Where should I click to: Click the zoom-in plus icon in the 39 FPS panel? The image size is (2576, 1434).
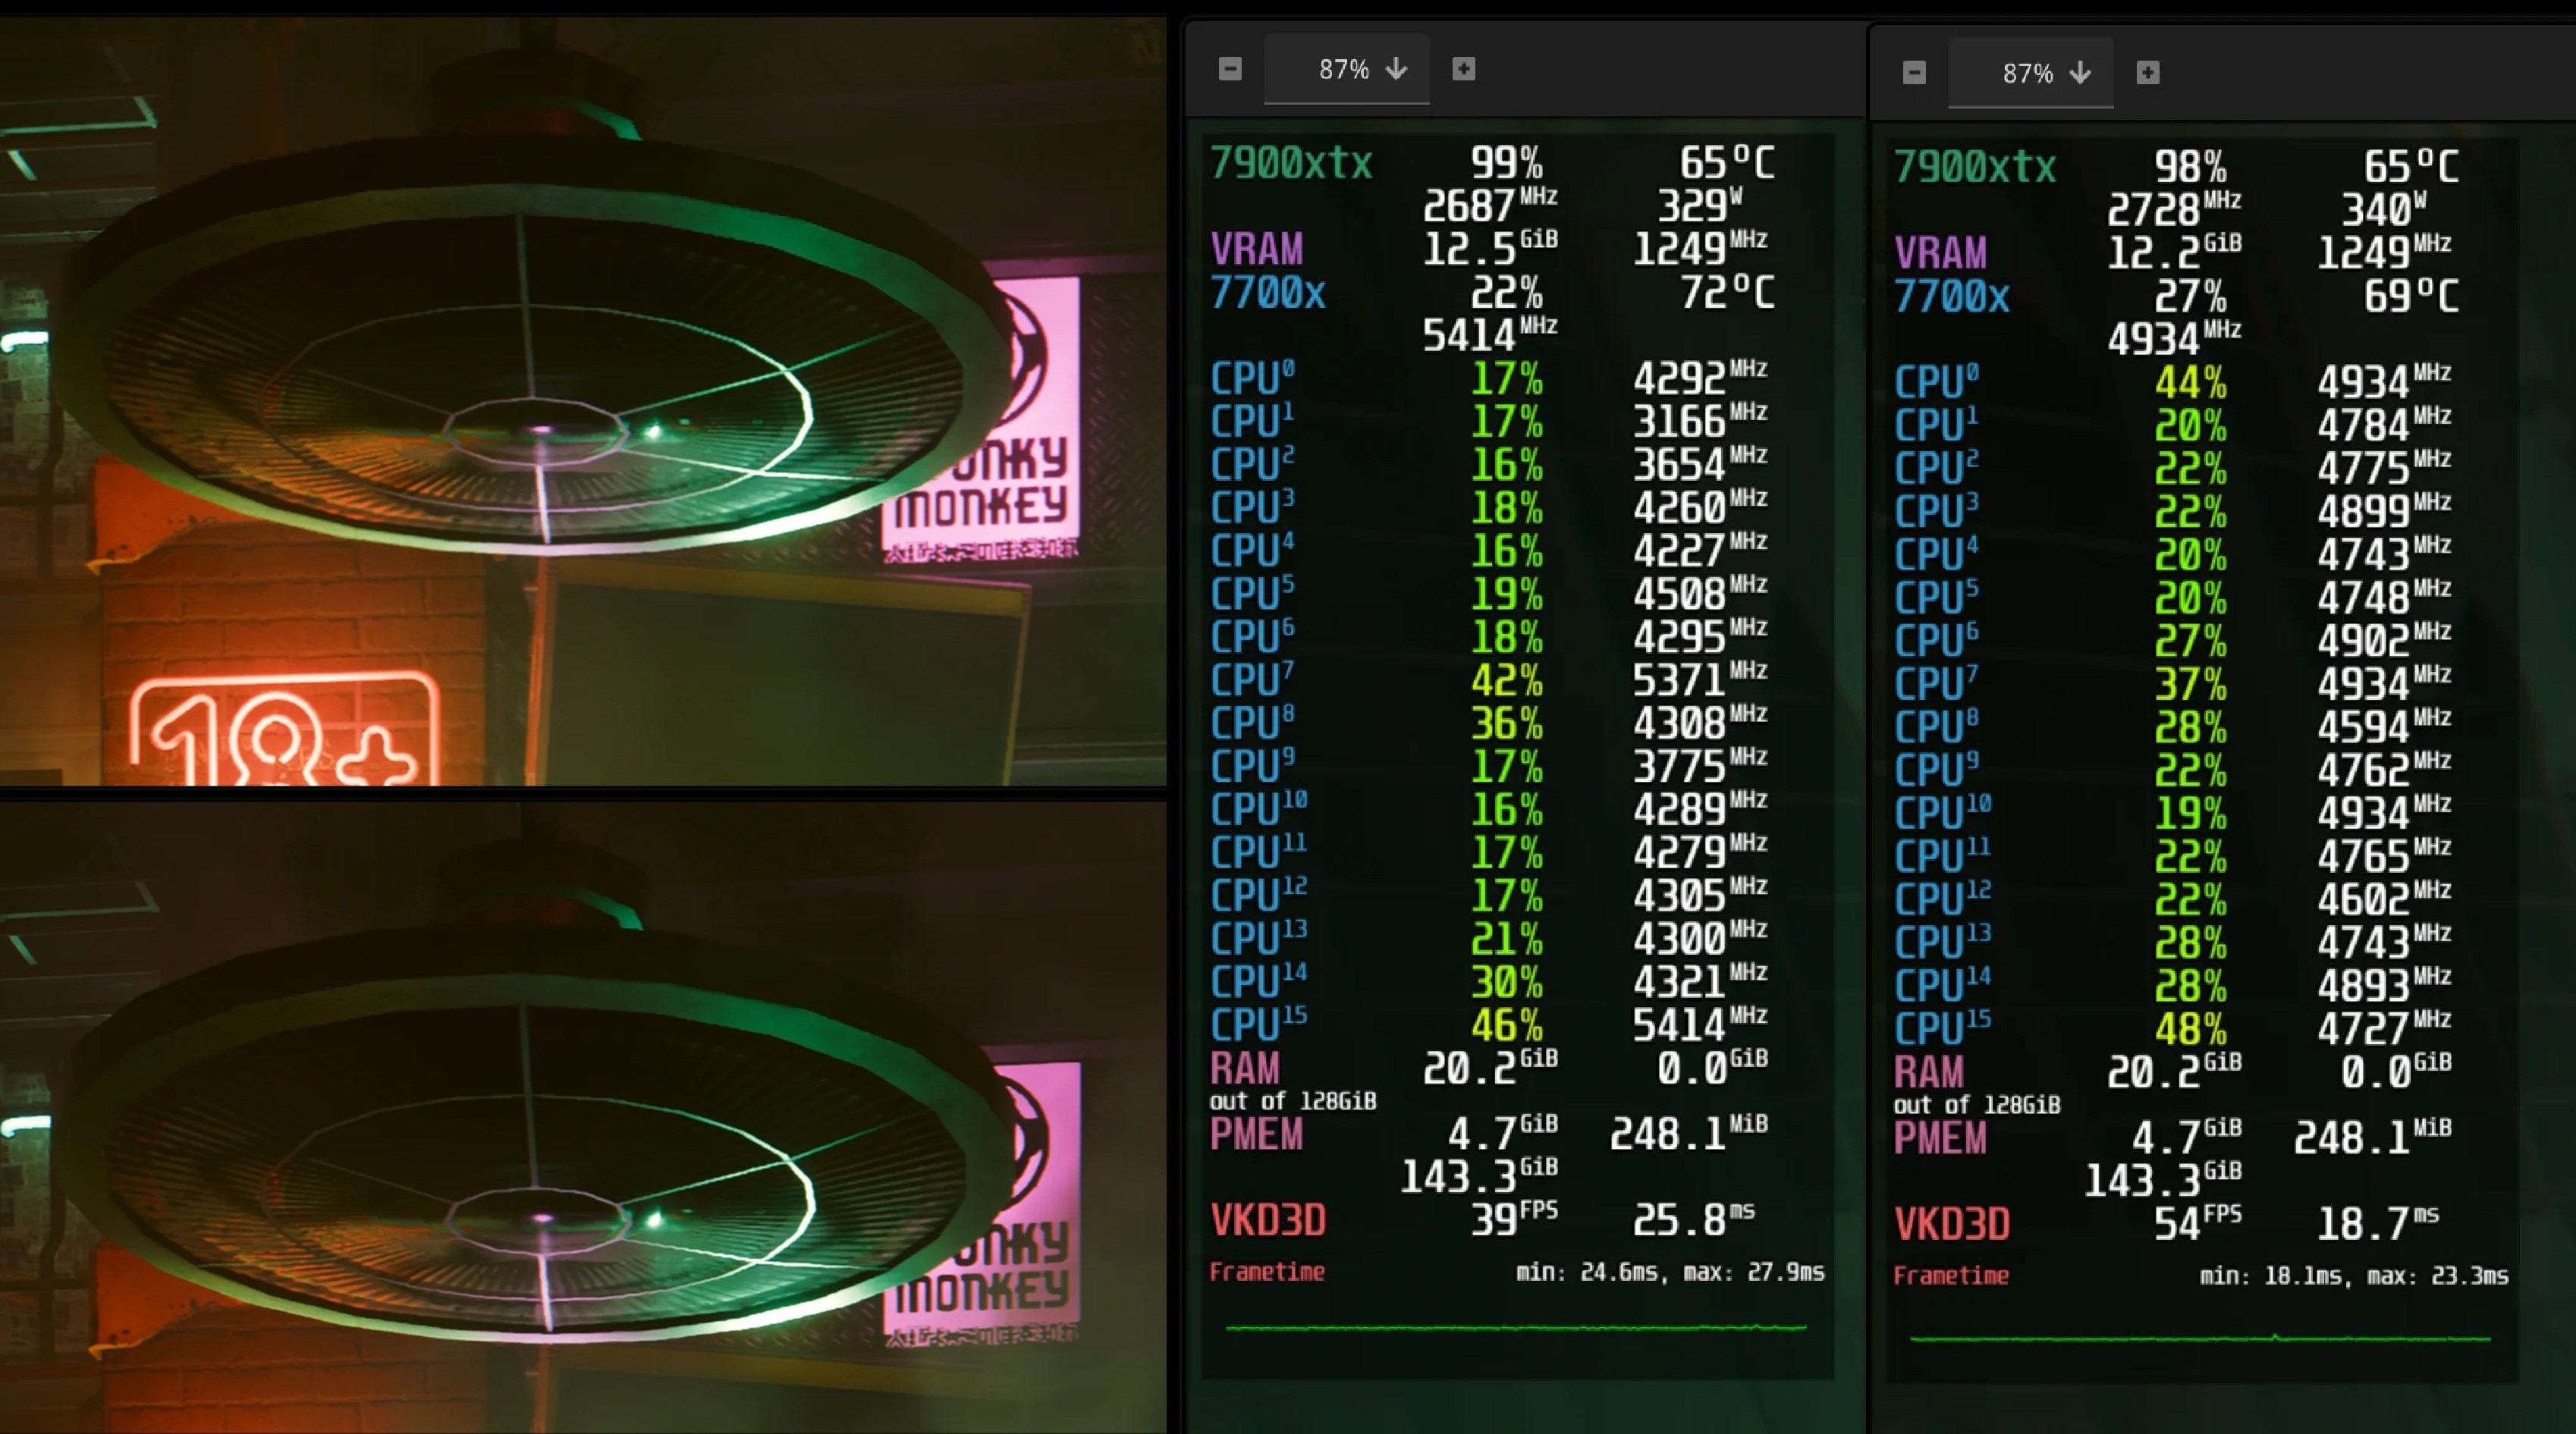(x=1463, y=69)
